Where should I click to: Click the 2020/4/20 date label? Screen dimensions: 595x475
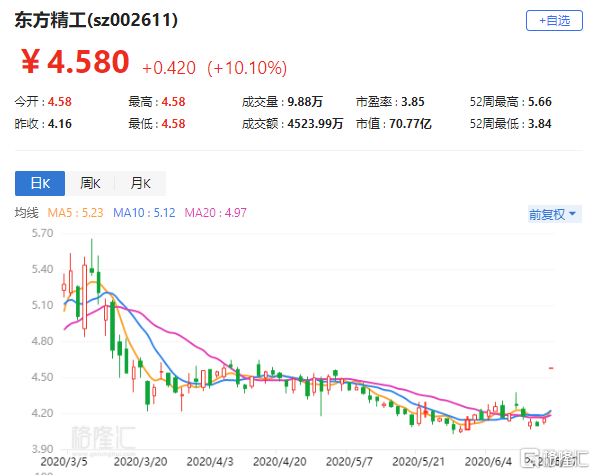pos(280,462)
